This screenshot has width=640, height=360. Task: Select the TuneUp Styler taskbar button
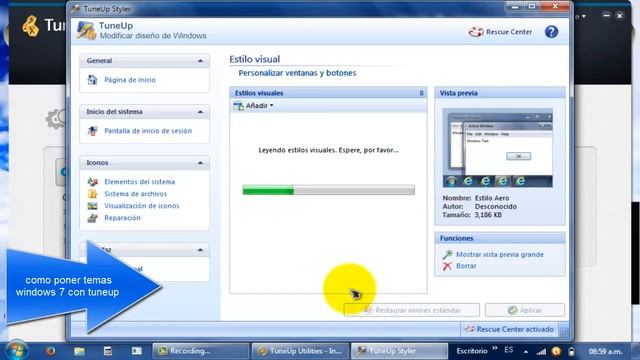[x=399, y=351]
